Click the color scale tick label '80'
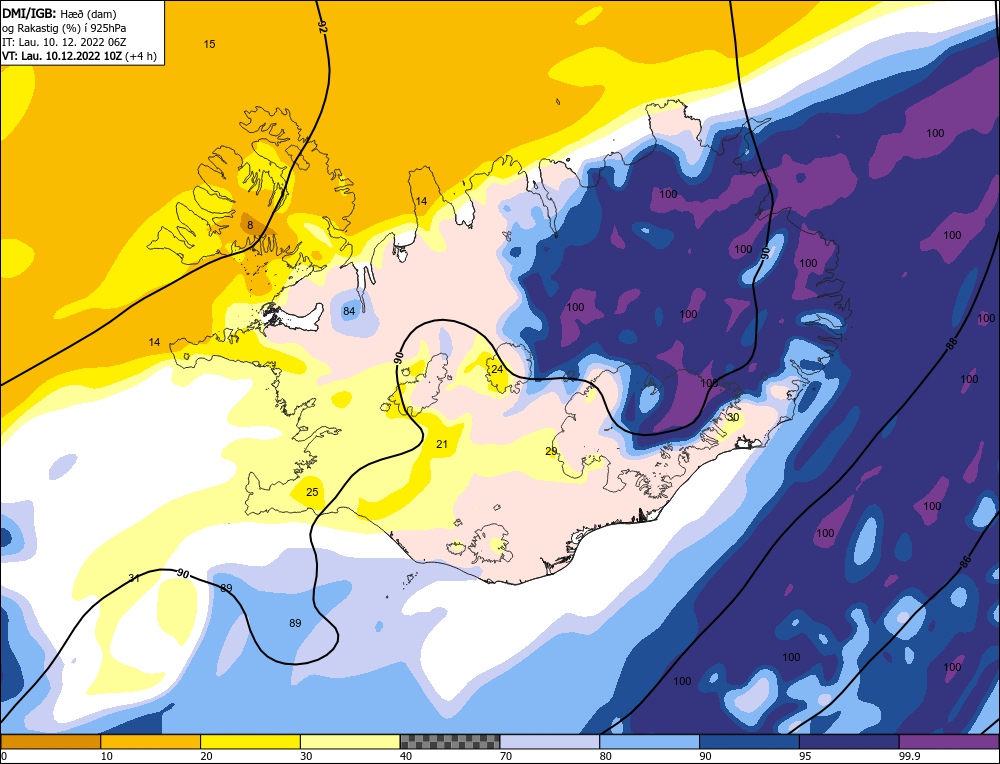This screenshot has width=1000, height=764. tap(605, 756)
